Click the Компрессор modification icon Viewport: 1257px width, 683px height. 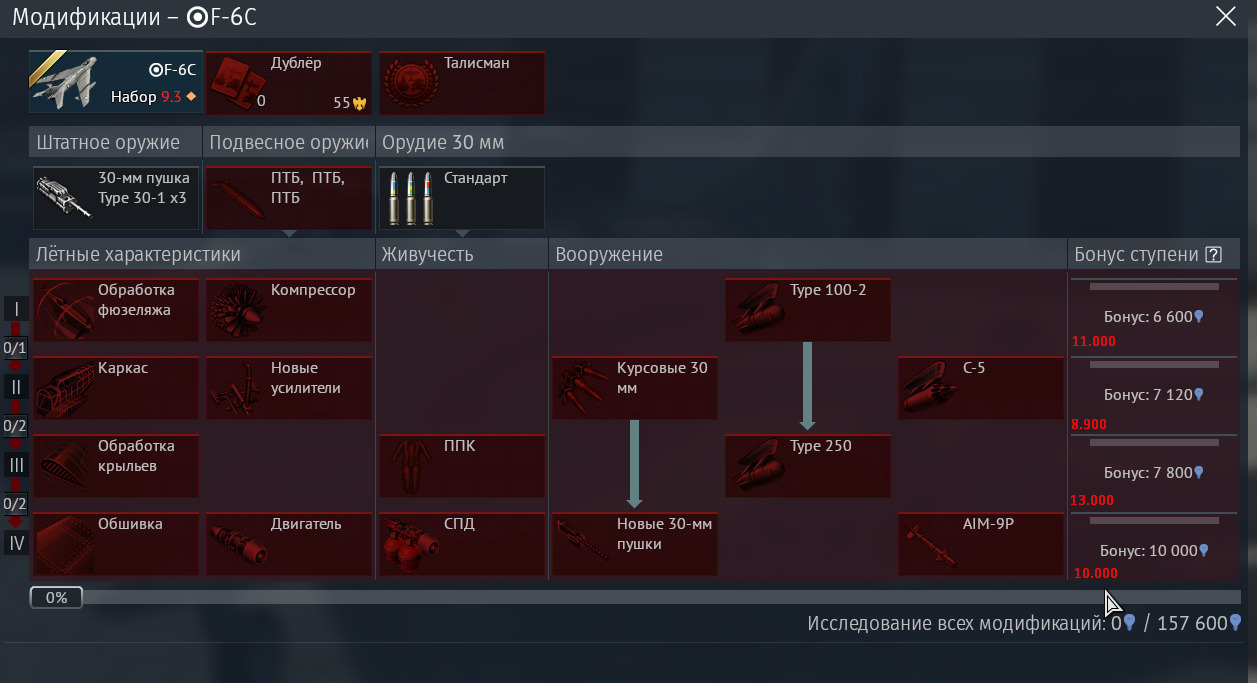click(288, 310)
